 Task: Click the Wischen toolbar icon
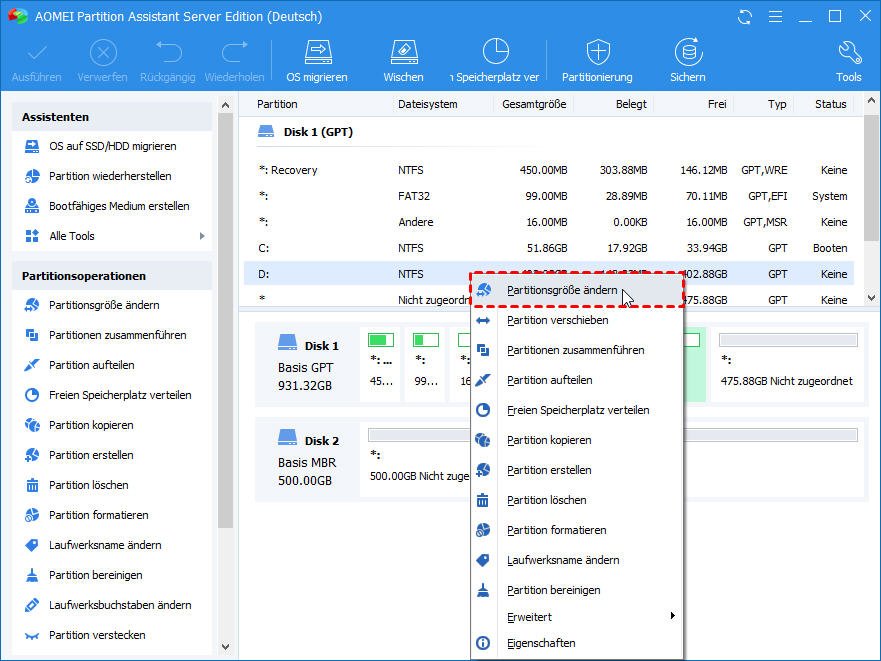tap(403, 60)
